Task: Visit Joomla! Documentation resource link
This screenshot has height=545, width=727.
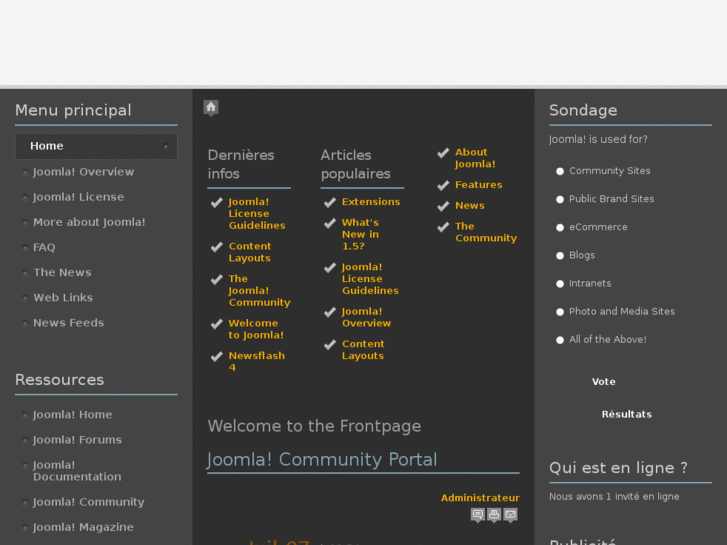Action: point(77,471)
